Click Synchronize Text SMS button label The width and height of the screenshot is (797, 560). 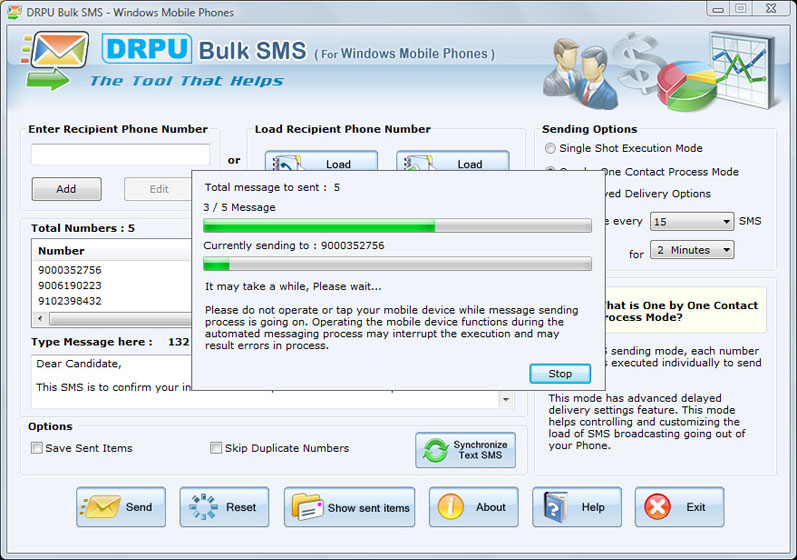pyautogui.click(x=480, y=450)
